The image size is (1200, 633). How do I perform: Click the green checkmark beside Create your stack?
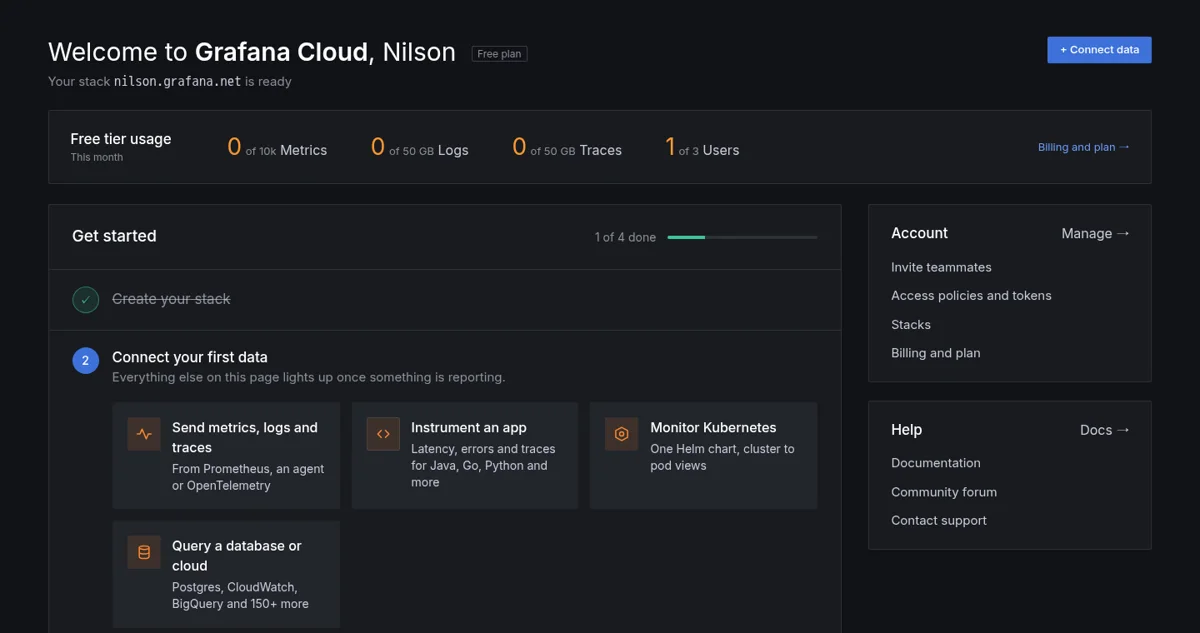tap(85, 299)
